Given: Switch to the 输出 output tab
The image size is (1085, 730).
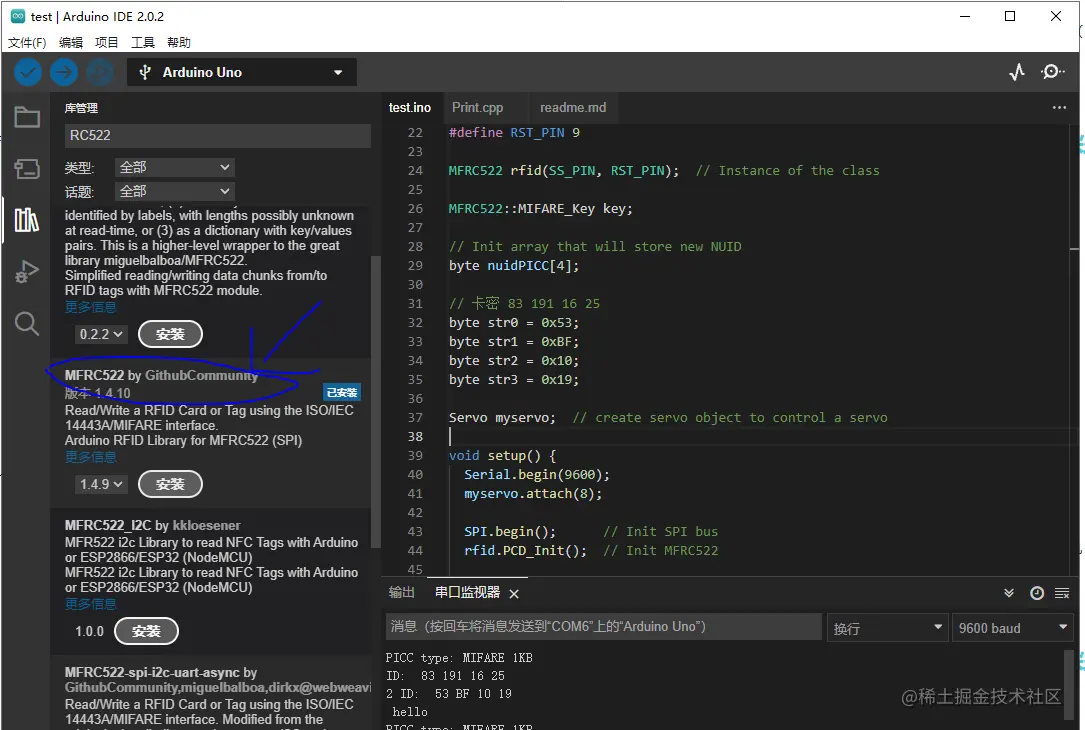Looking at the screenshot, I should [x=401, y=592].
